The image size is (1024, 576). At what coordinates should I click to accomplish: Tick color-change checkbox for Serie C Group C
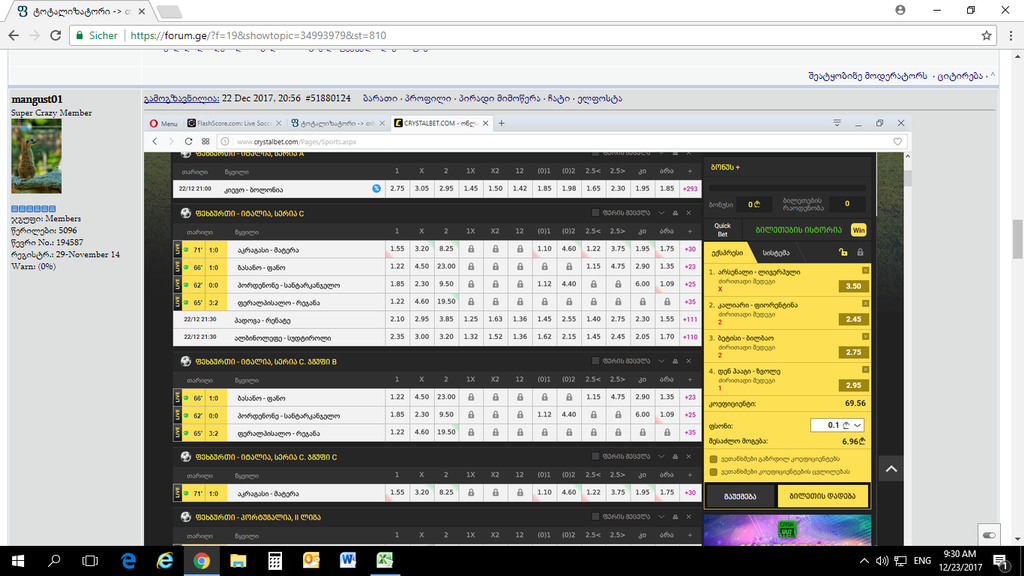pos(595,456)
